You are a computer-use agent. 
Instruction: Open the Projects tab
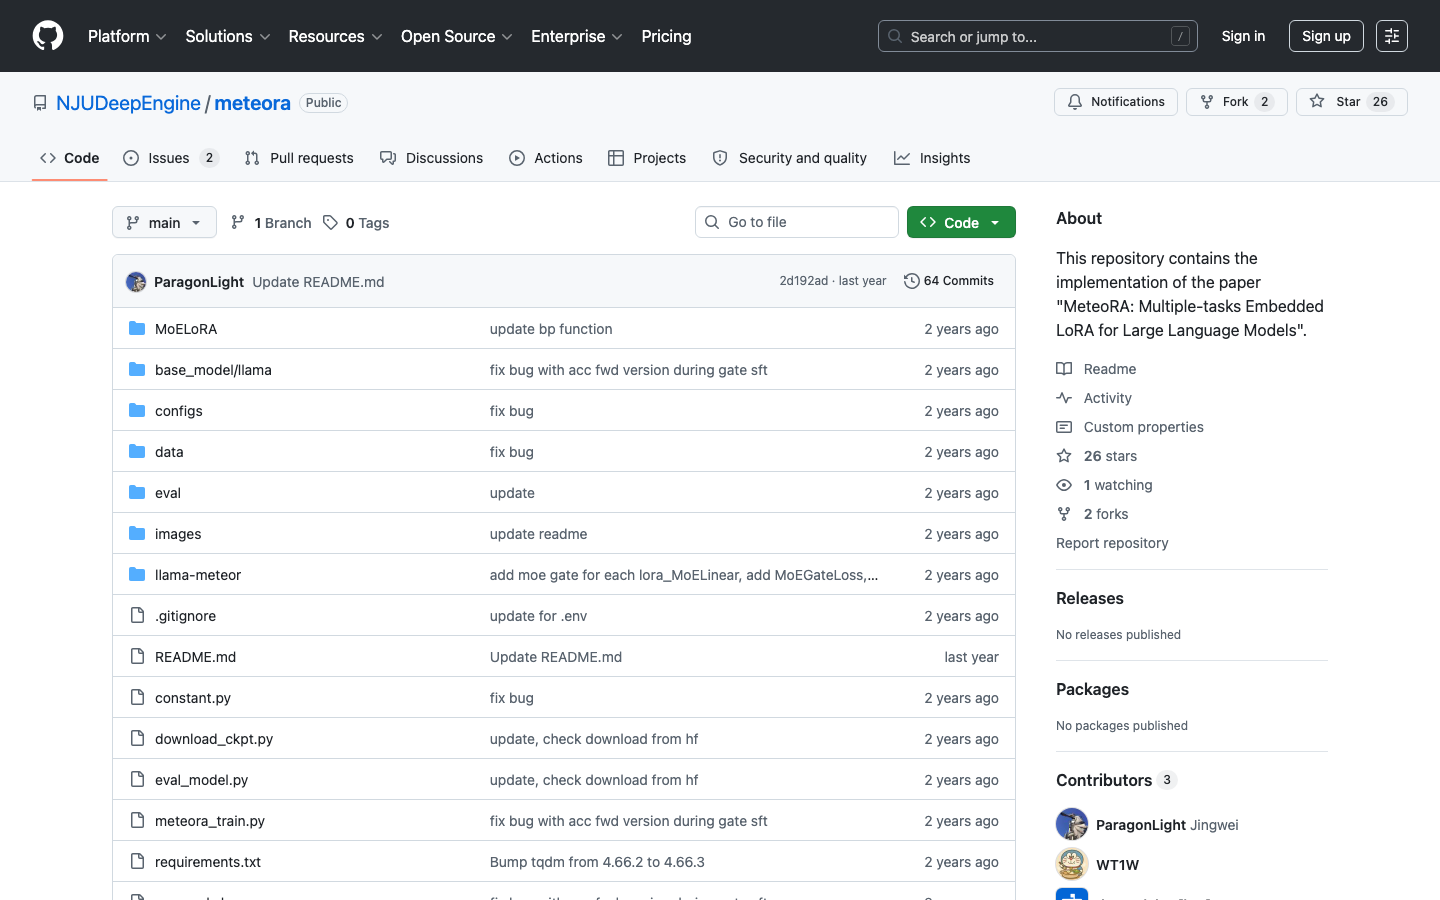[x=647, y=158]
